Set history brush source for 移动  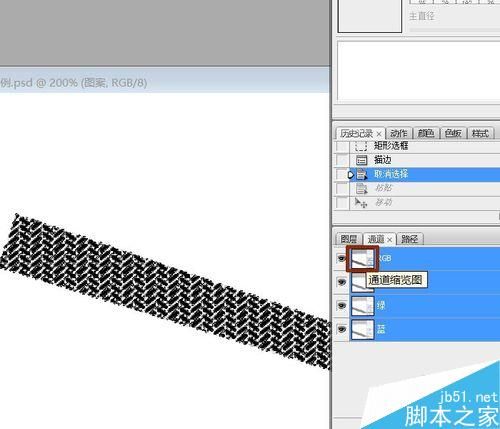342,202
